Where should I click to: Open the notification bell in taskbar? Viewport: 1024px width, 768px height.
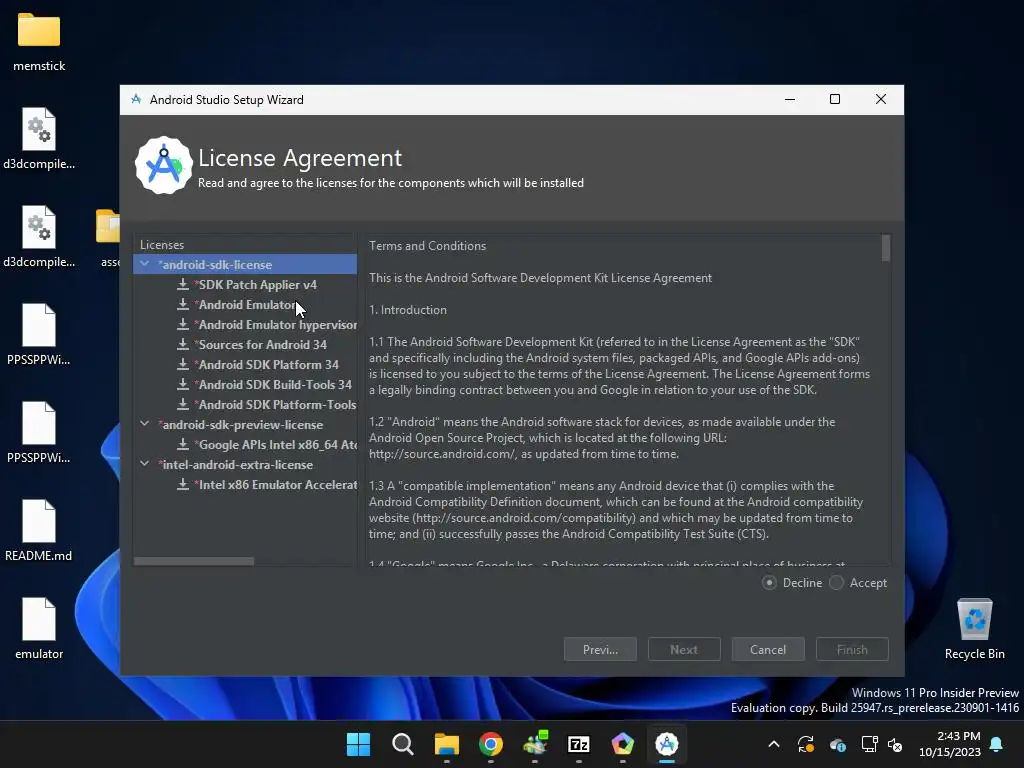997,744
